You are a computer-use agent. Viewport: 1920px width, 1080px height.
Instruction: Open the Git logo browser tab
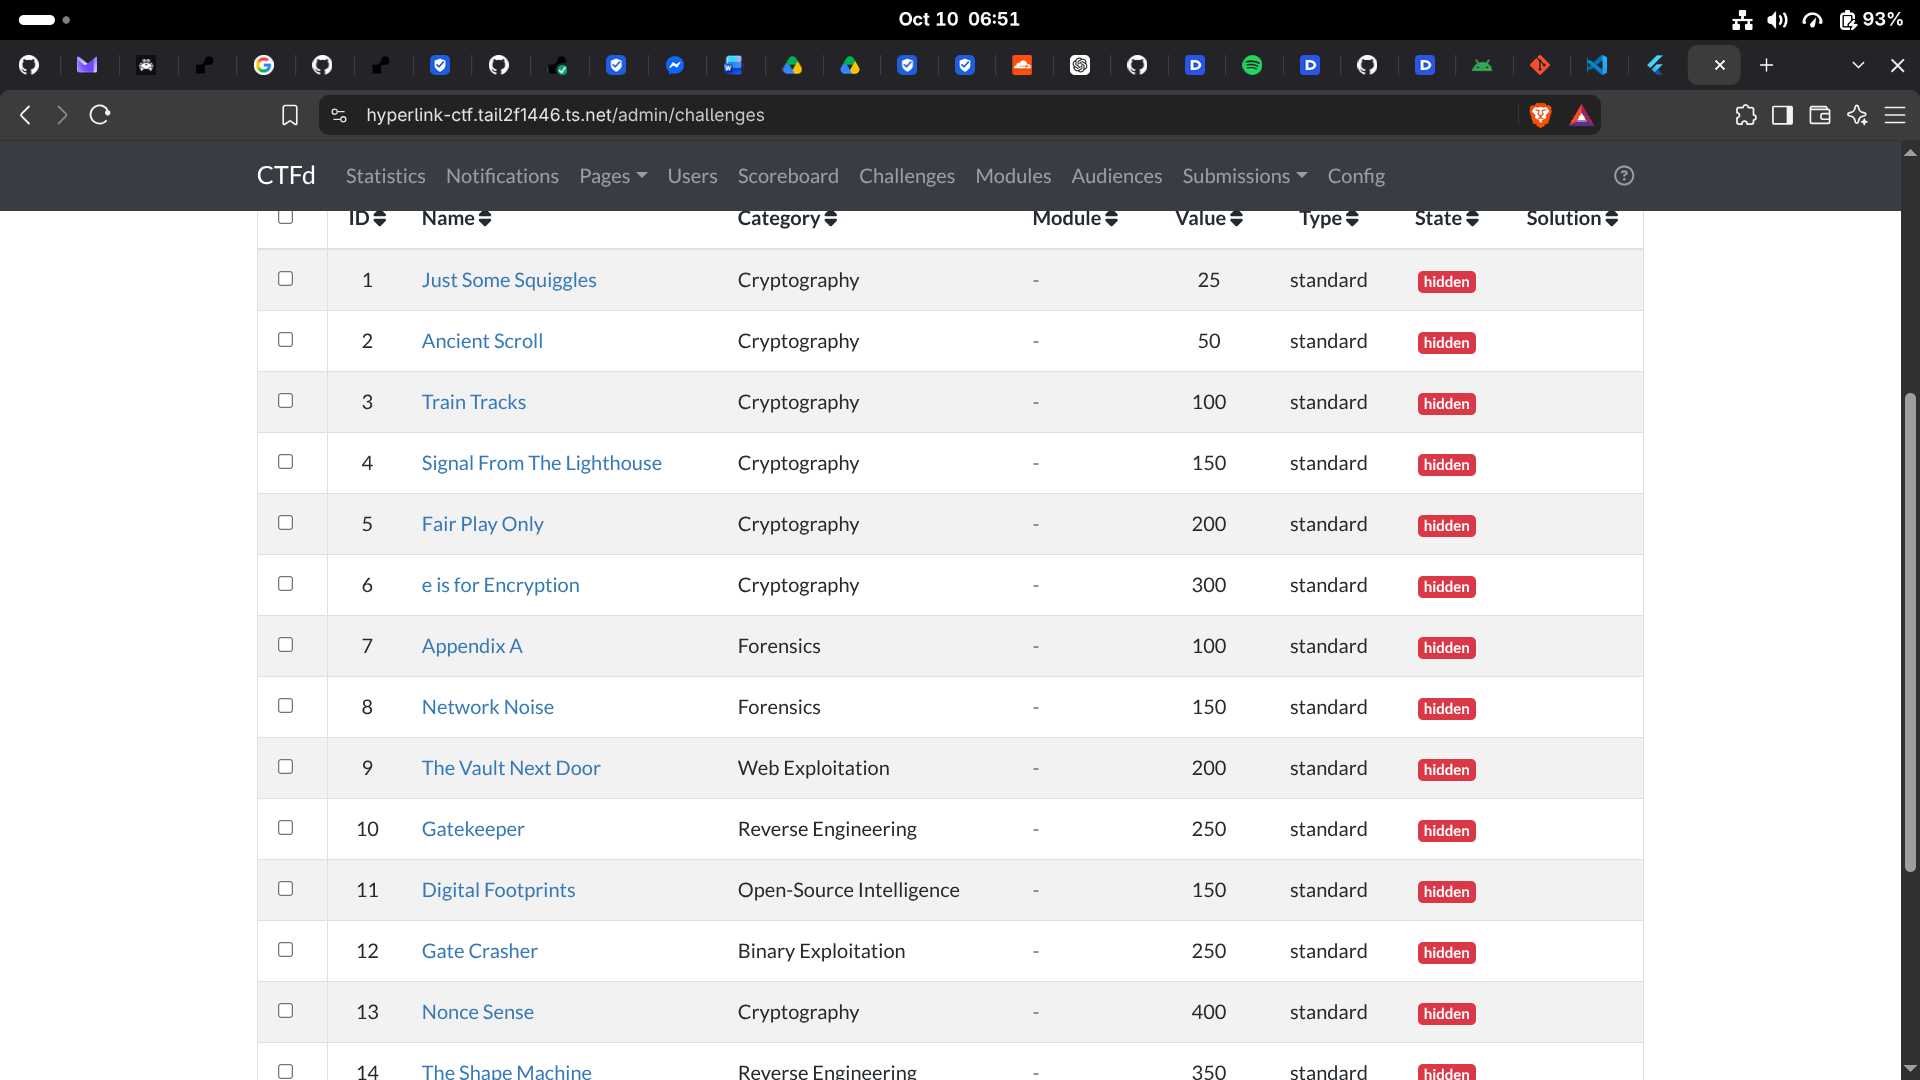pyautogui.click(x=1540, y=65)
